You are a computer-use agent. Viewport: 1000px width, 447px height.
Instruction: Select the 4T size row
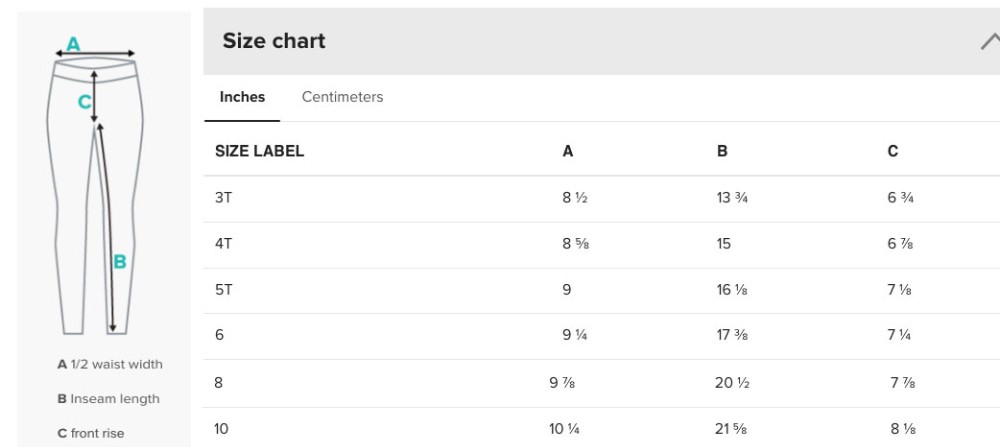point(601,245)
